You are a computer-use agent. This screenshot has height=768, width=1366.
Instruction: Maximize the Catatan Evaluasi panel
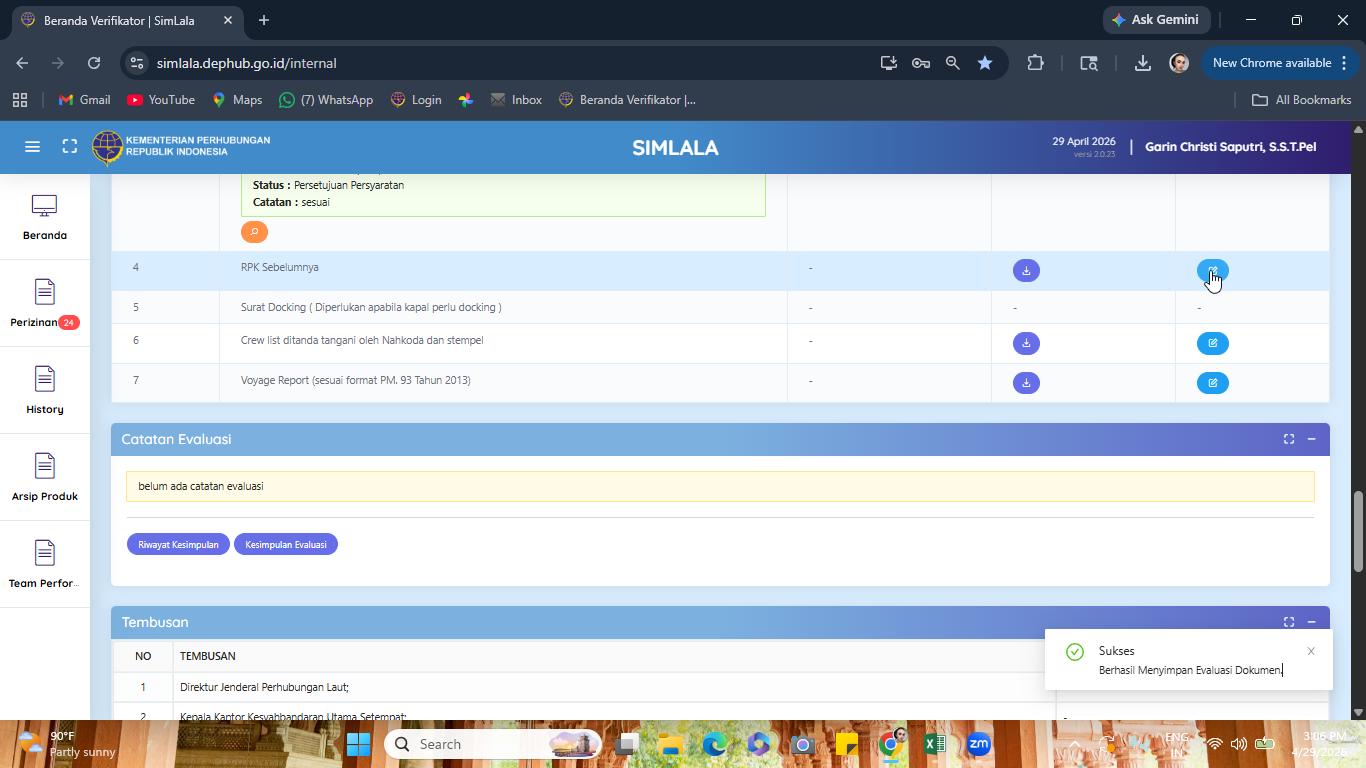tap(1289, 439)
